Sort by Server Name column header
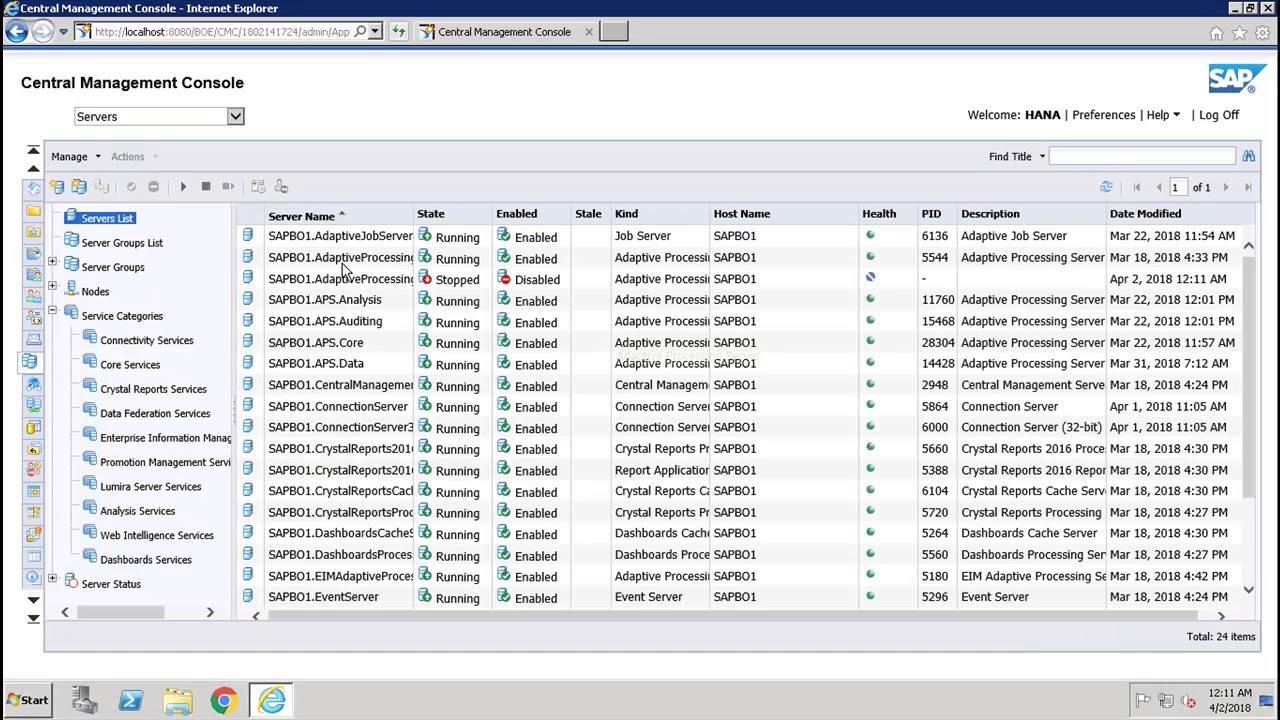The height and width of the screenshot is (720, 1280). (x=301, y=216)
